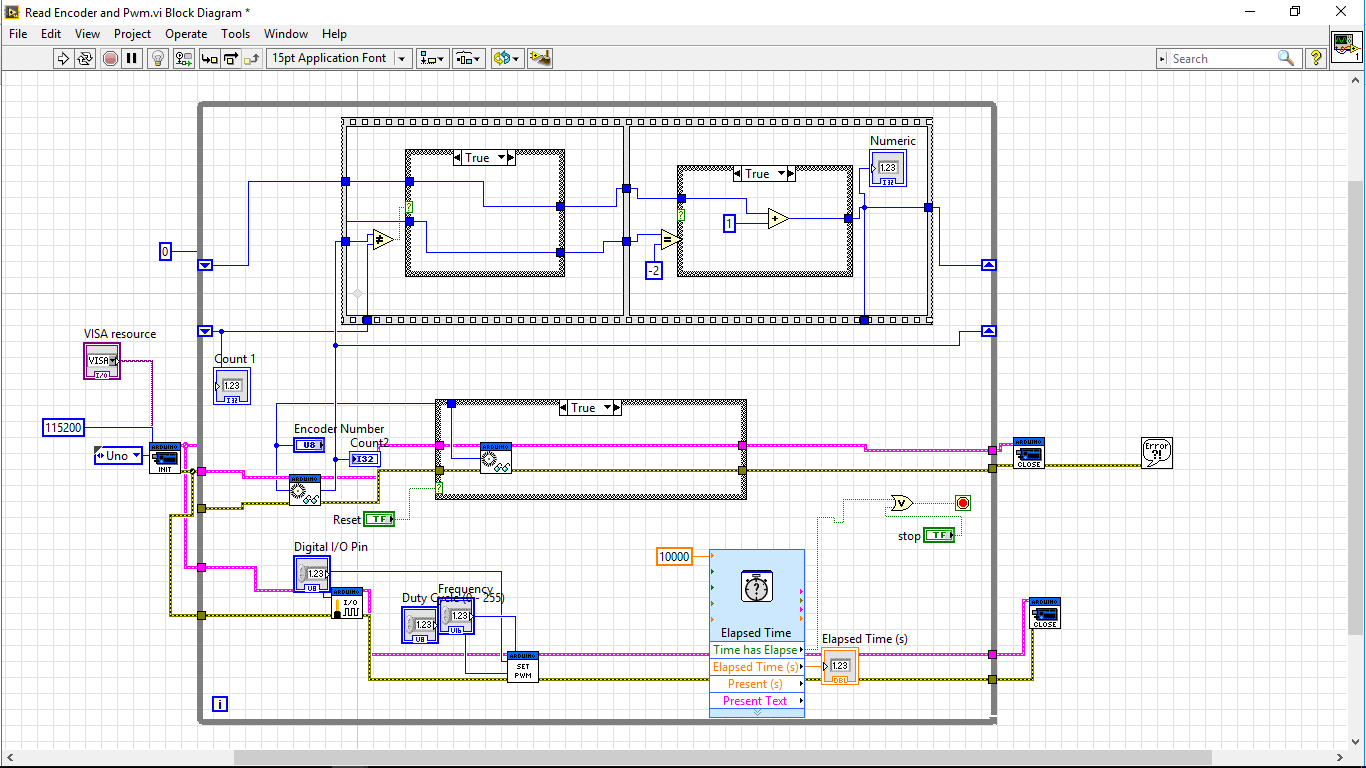
Task: Select the Or gate node
Action: pos(901,503)
